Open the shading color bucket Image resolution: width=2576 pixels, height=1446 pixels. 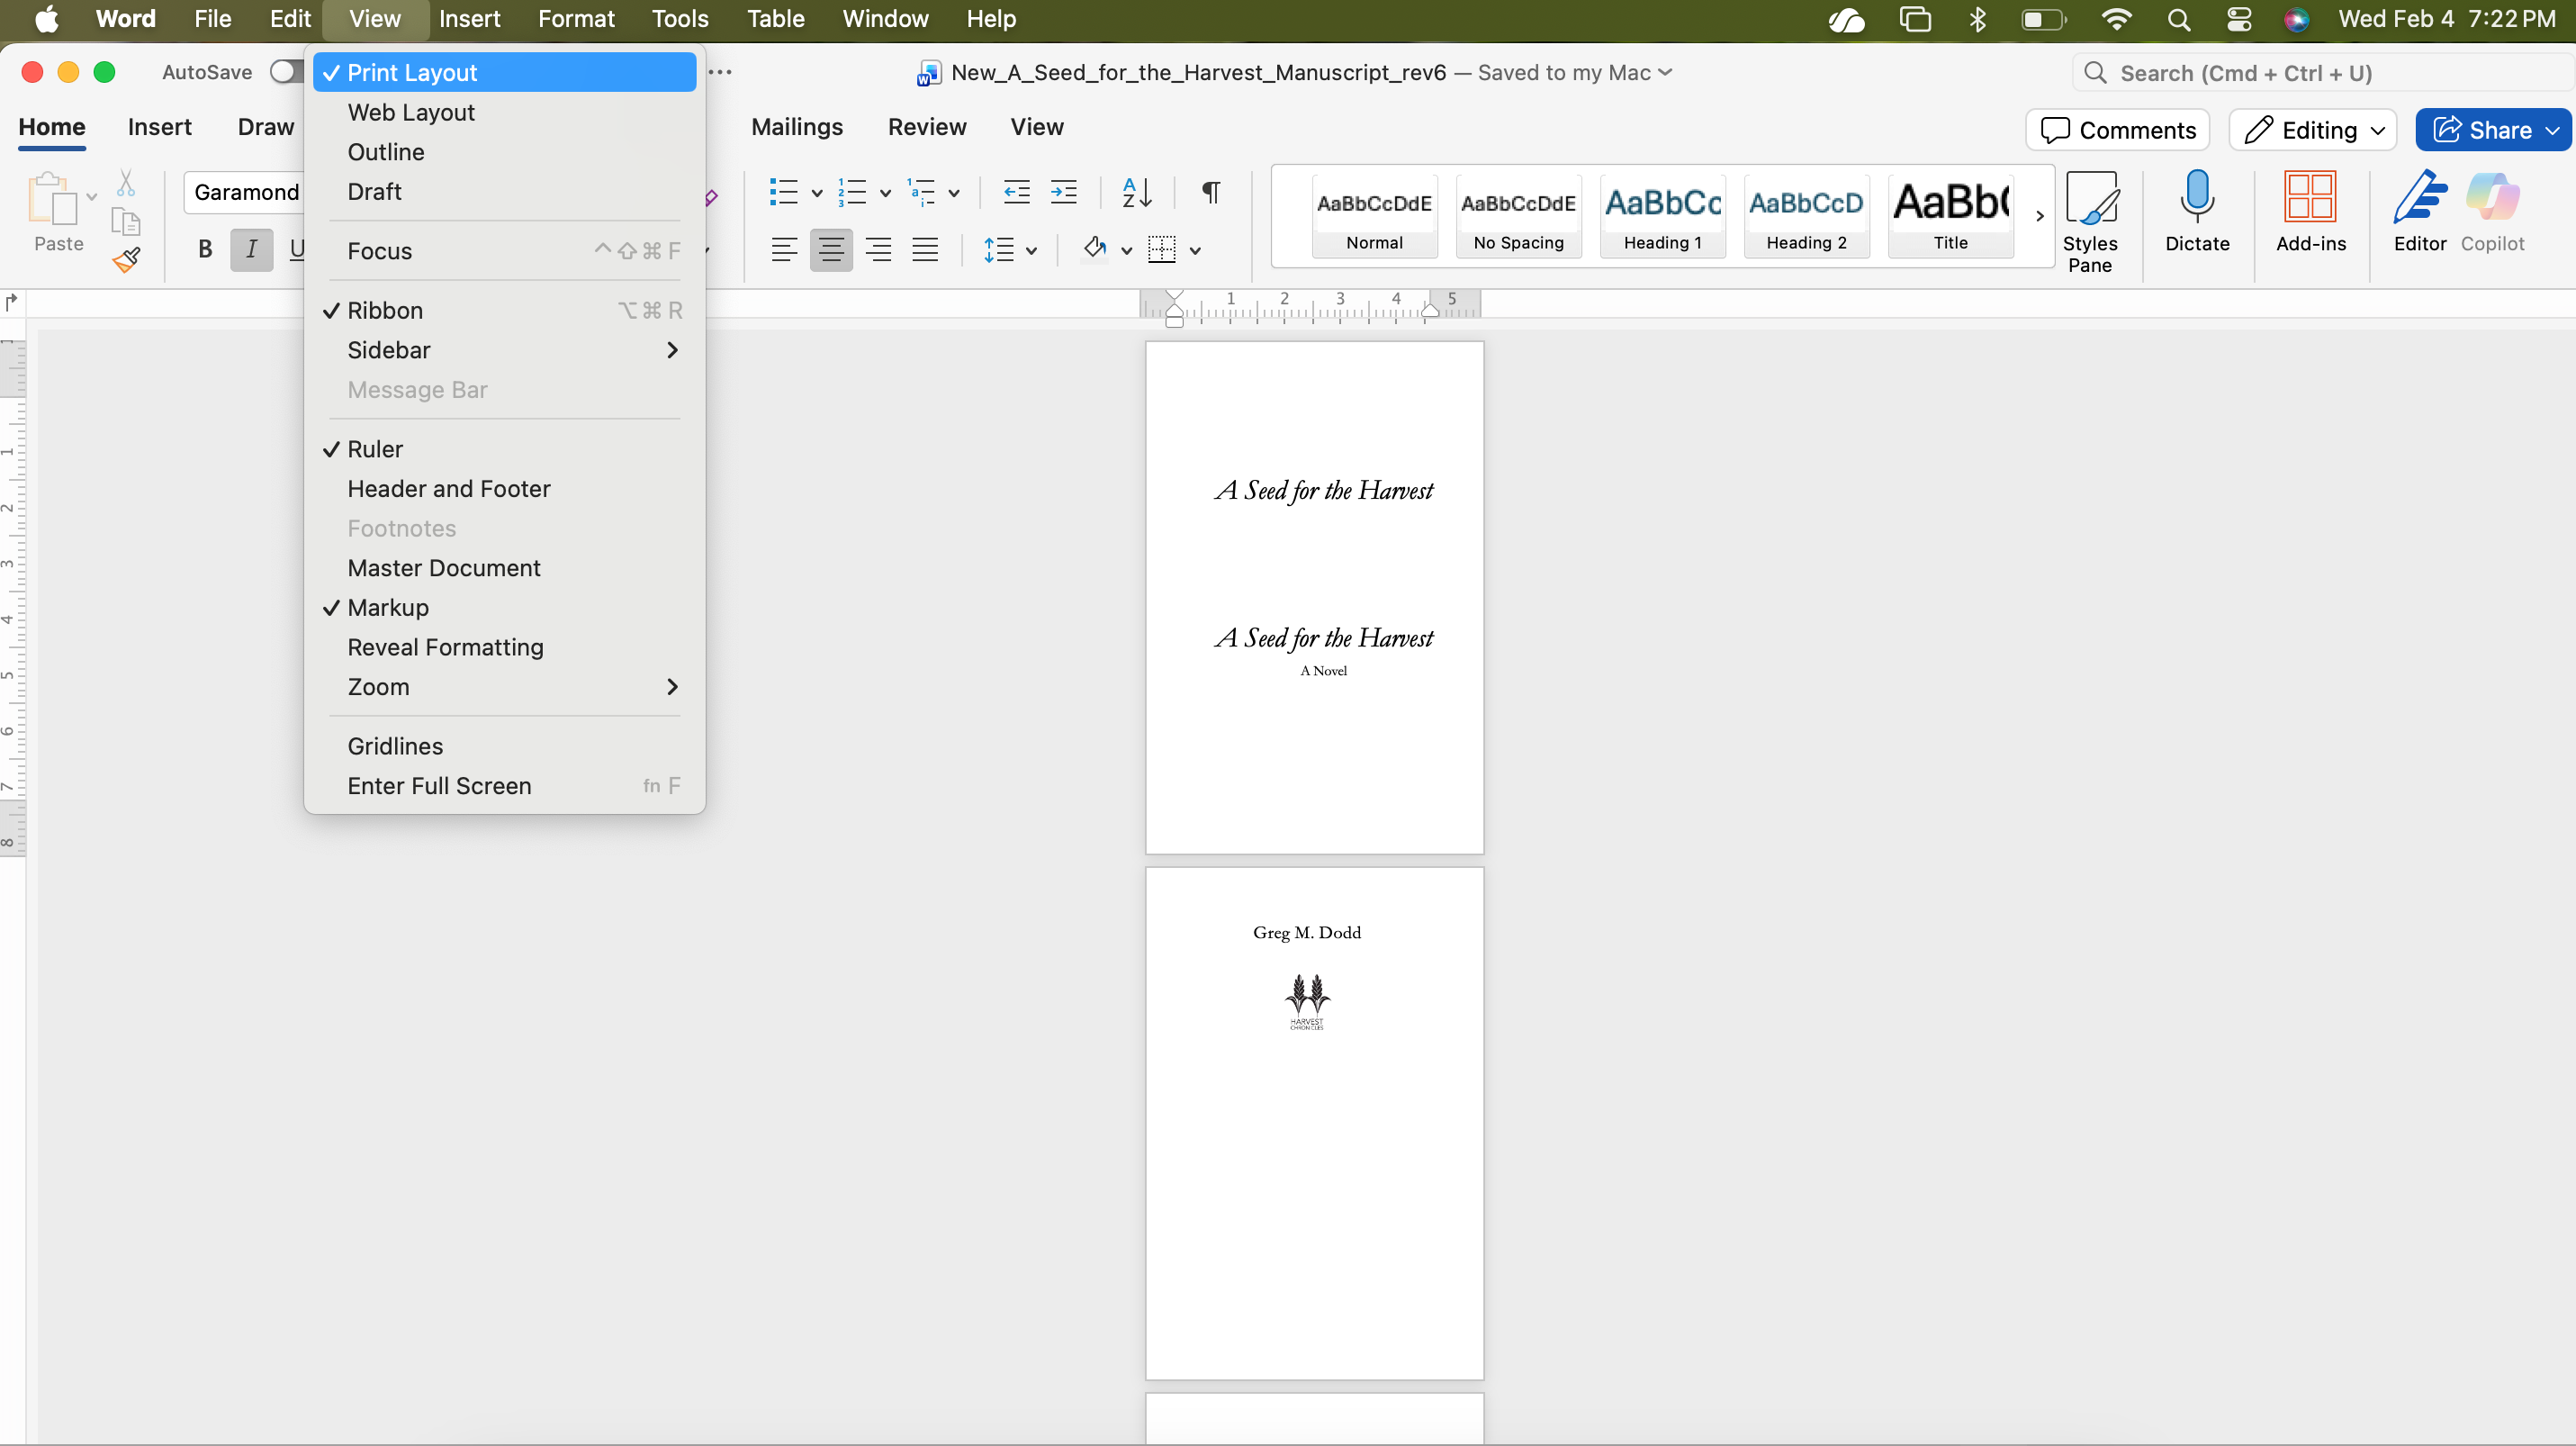click(x=1095, y=250)
